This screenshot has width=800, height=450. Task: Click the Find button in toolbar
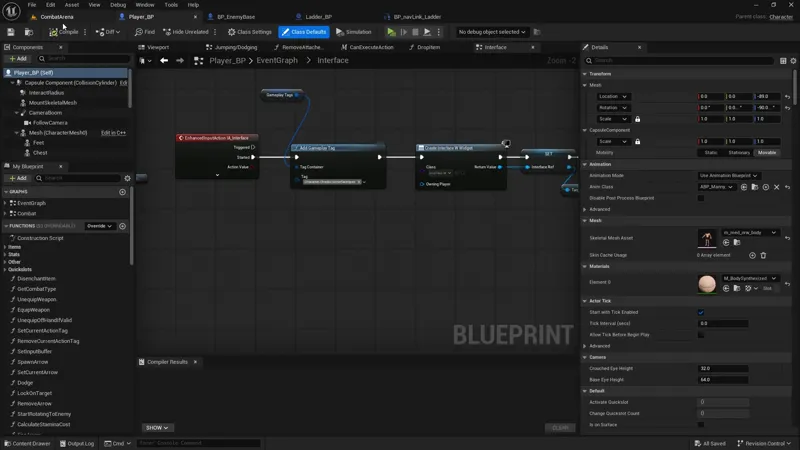(x=145, y=32)
